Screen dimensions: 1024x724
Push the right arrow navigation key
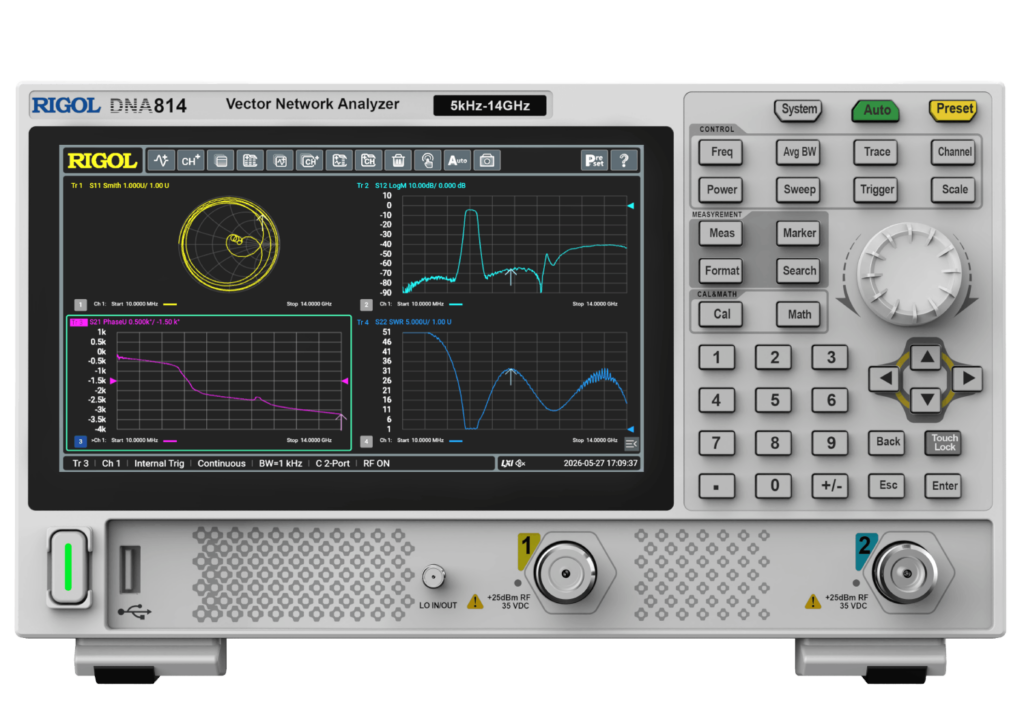pos(968,378)
